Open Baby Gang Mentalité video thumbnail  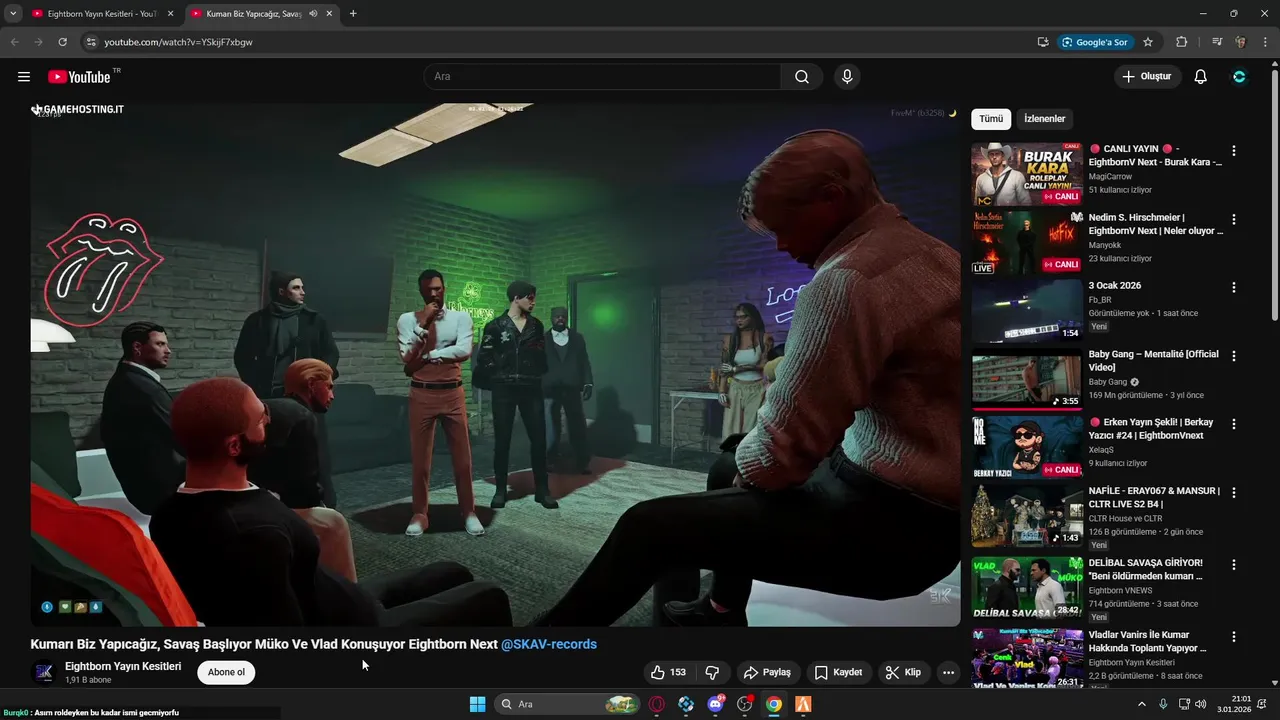[x=1027, y=378]
